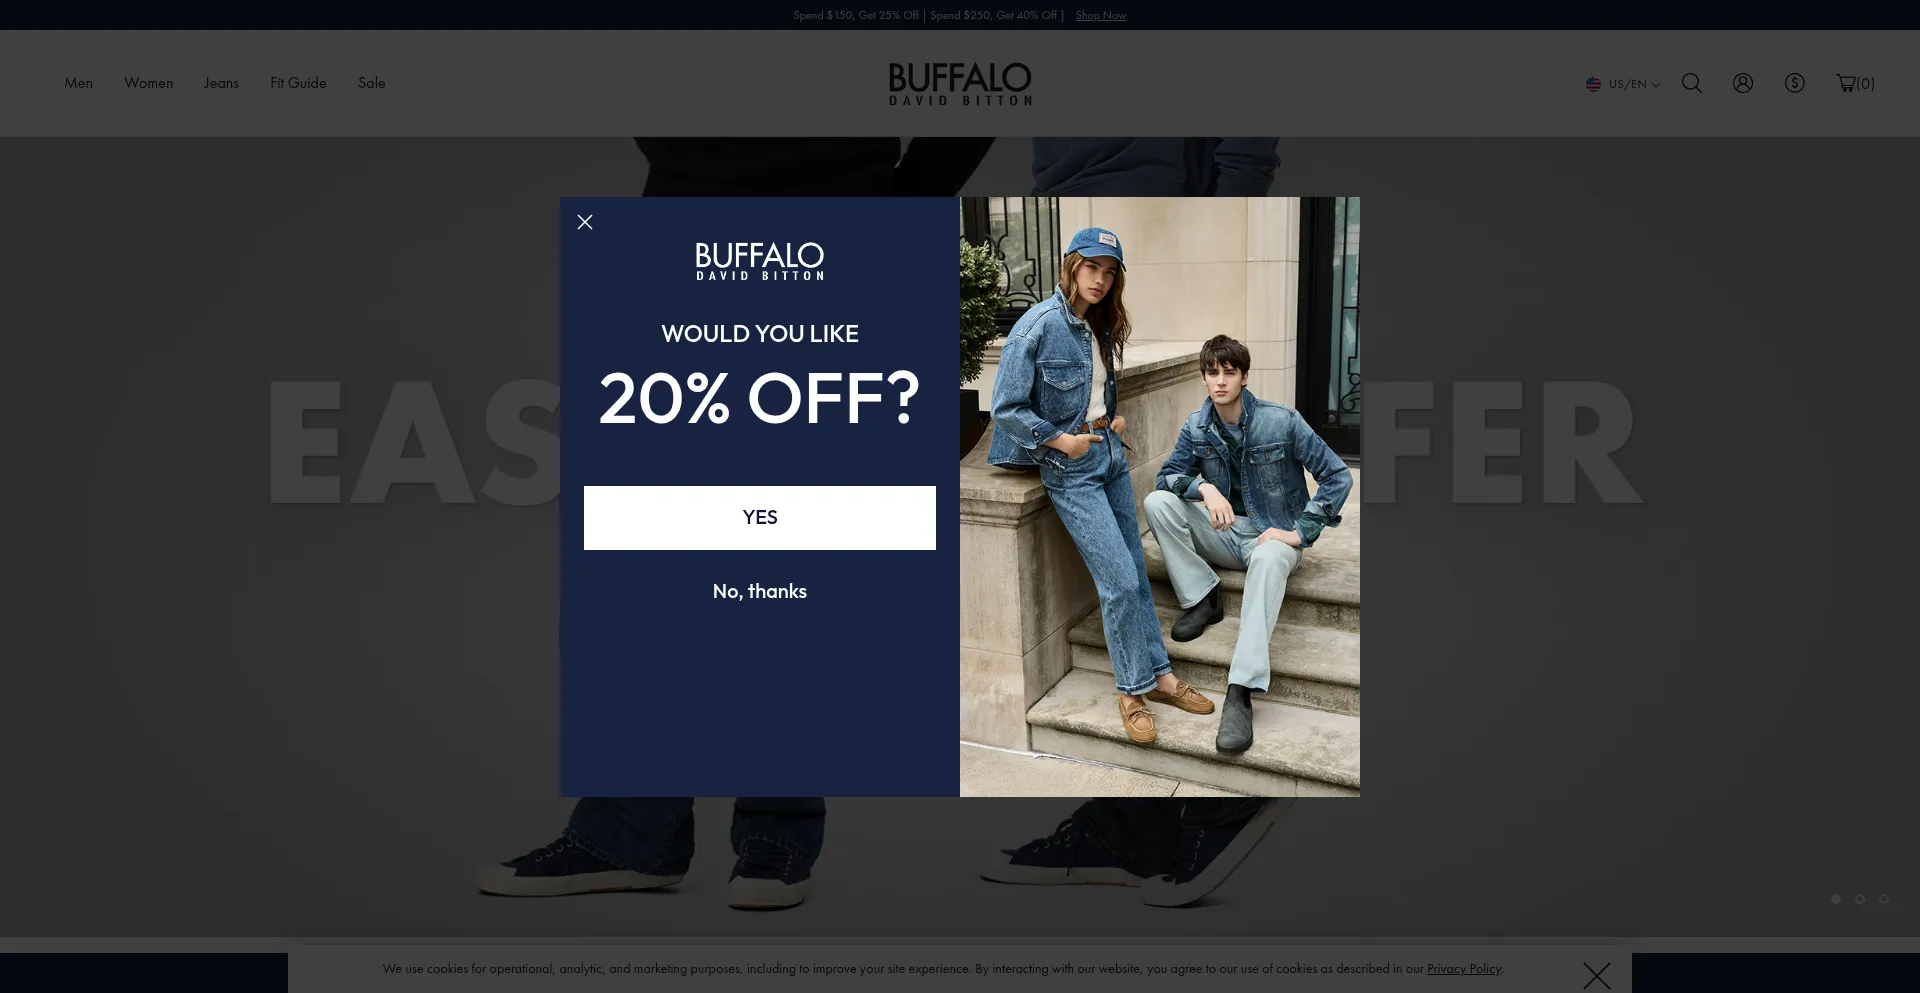This screenshot has height=993, width=1920.
Task: Open the Men menu
Action: pos(79,83)
